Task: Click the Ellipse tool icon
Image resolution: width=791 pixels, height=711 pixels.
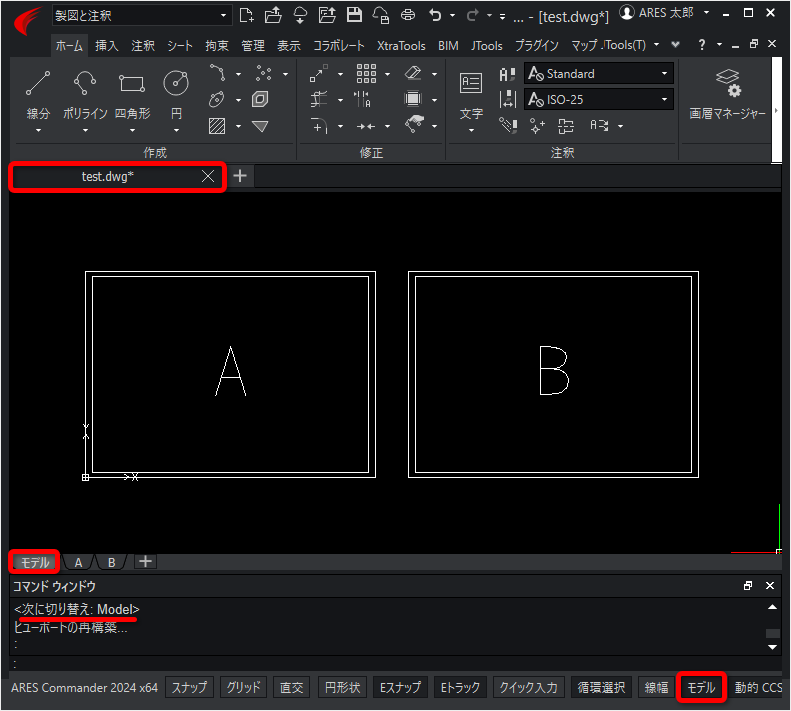Action: [x=217, y=99]
